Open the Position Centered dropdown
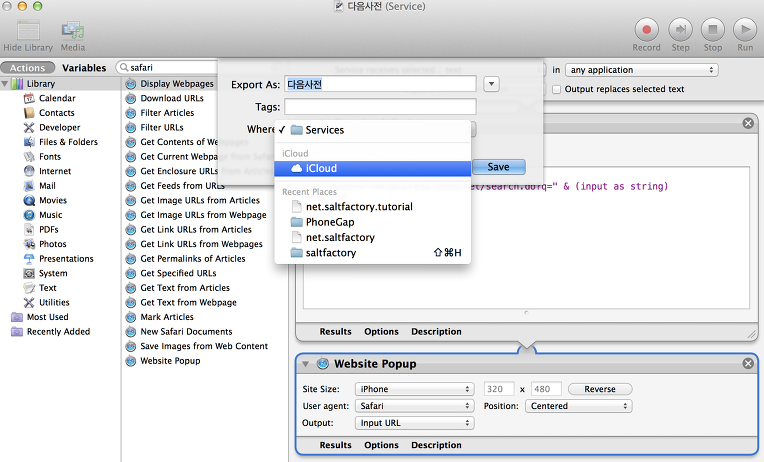The height and width of the screenshot is (462, 764). 578,406
